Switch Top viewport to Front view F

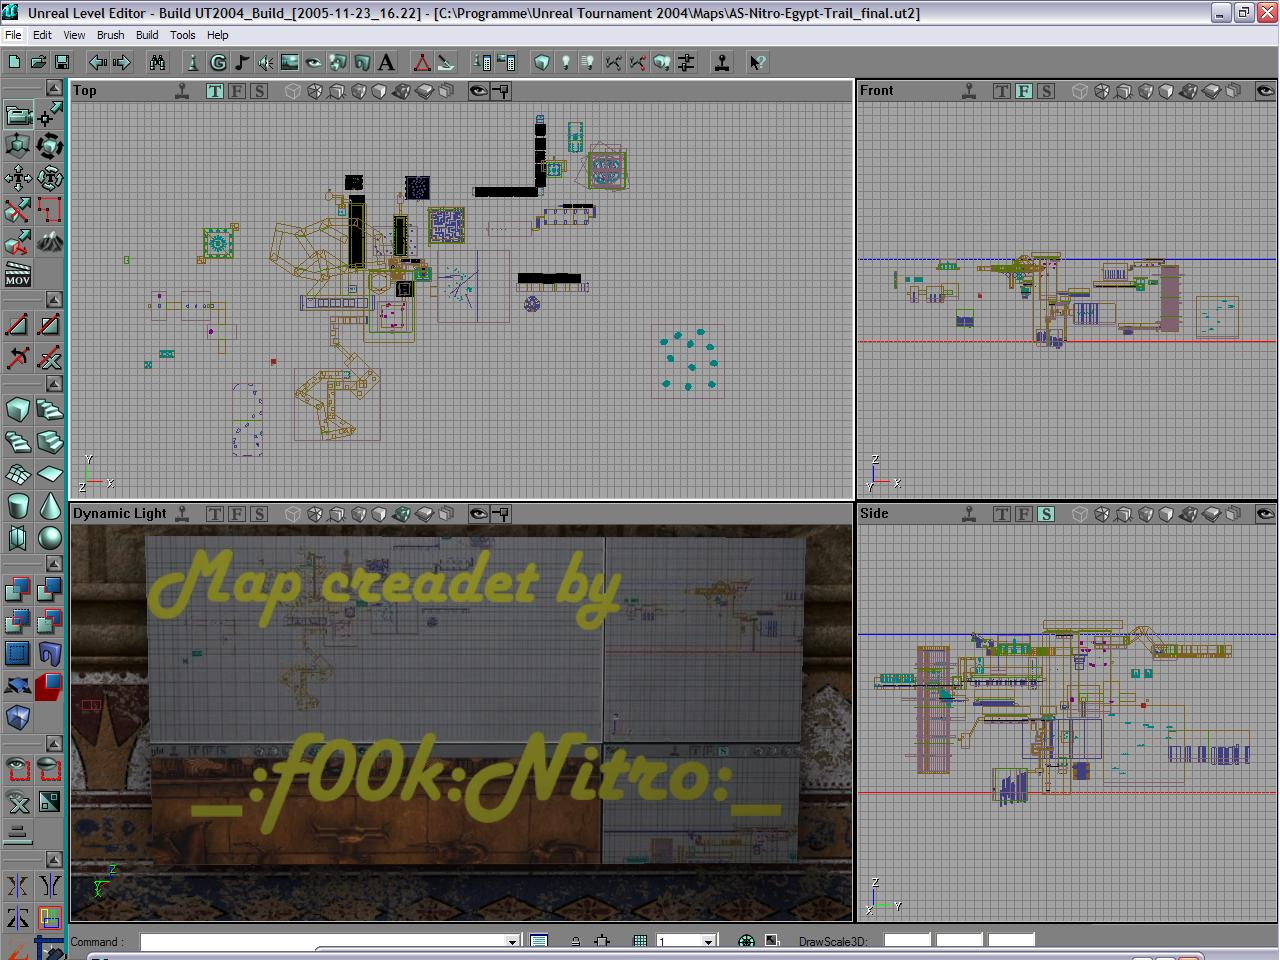point(237,91)
